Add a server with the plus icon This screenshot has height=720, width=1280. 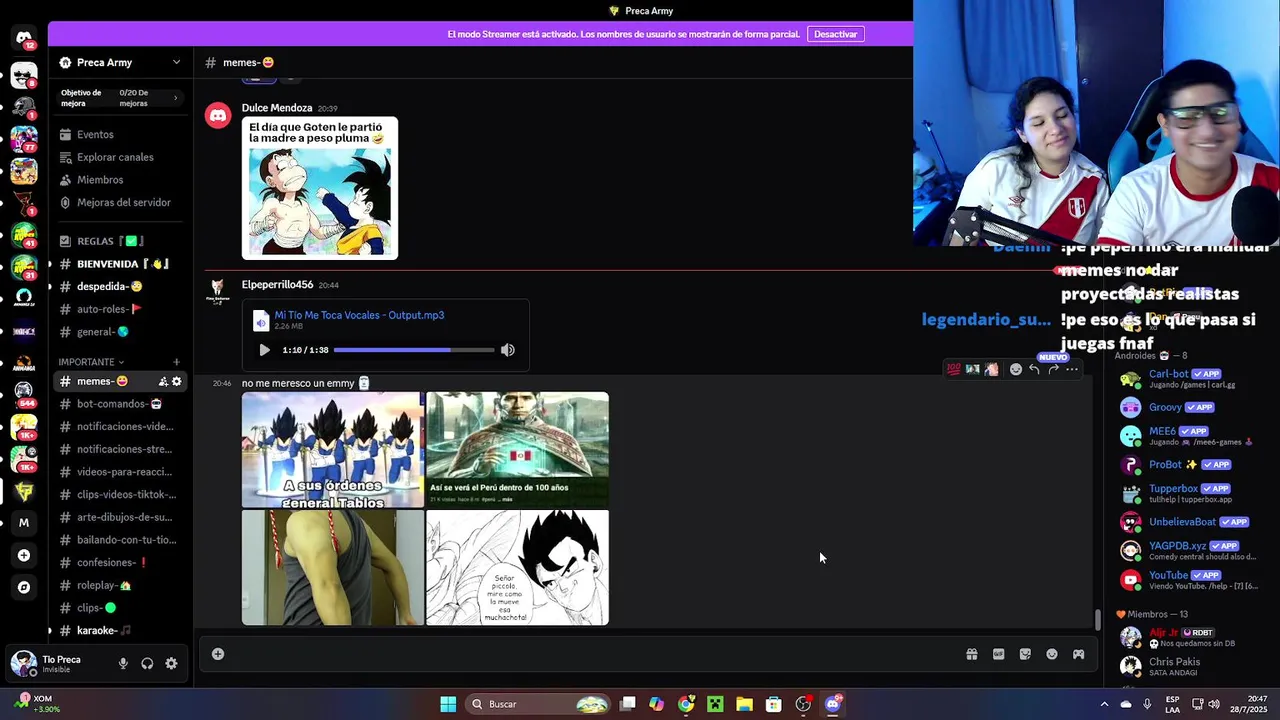click(x=24, y=555)
